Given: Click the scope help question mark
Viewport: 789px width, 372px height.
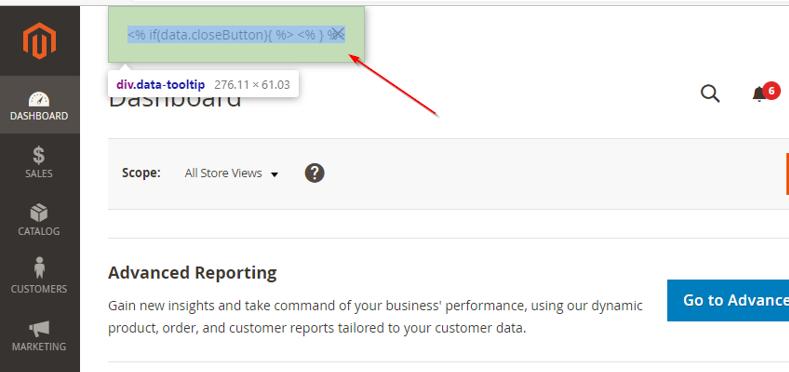Looking at the screenshot, I should pos(314,173).
